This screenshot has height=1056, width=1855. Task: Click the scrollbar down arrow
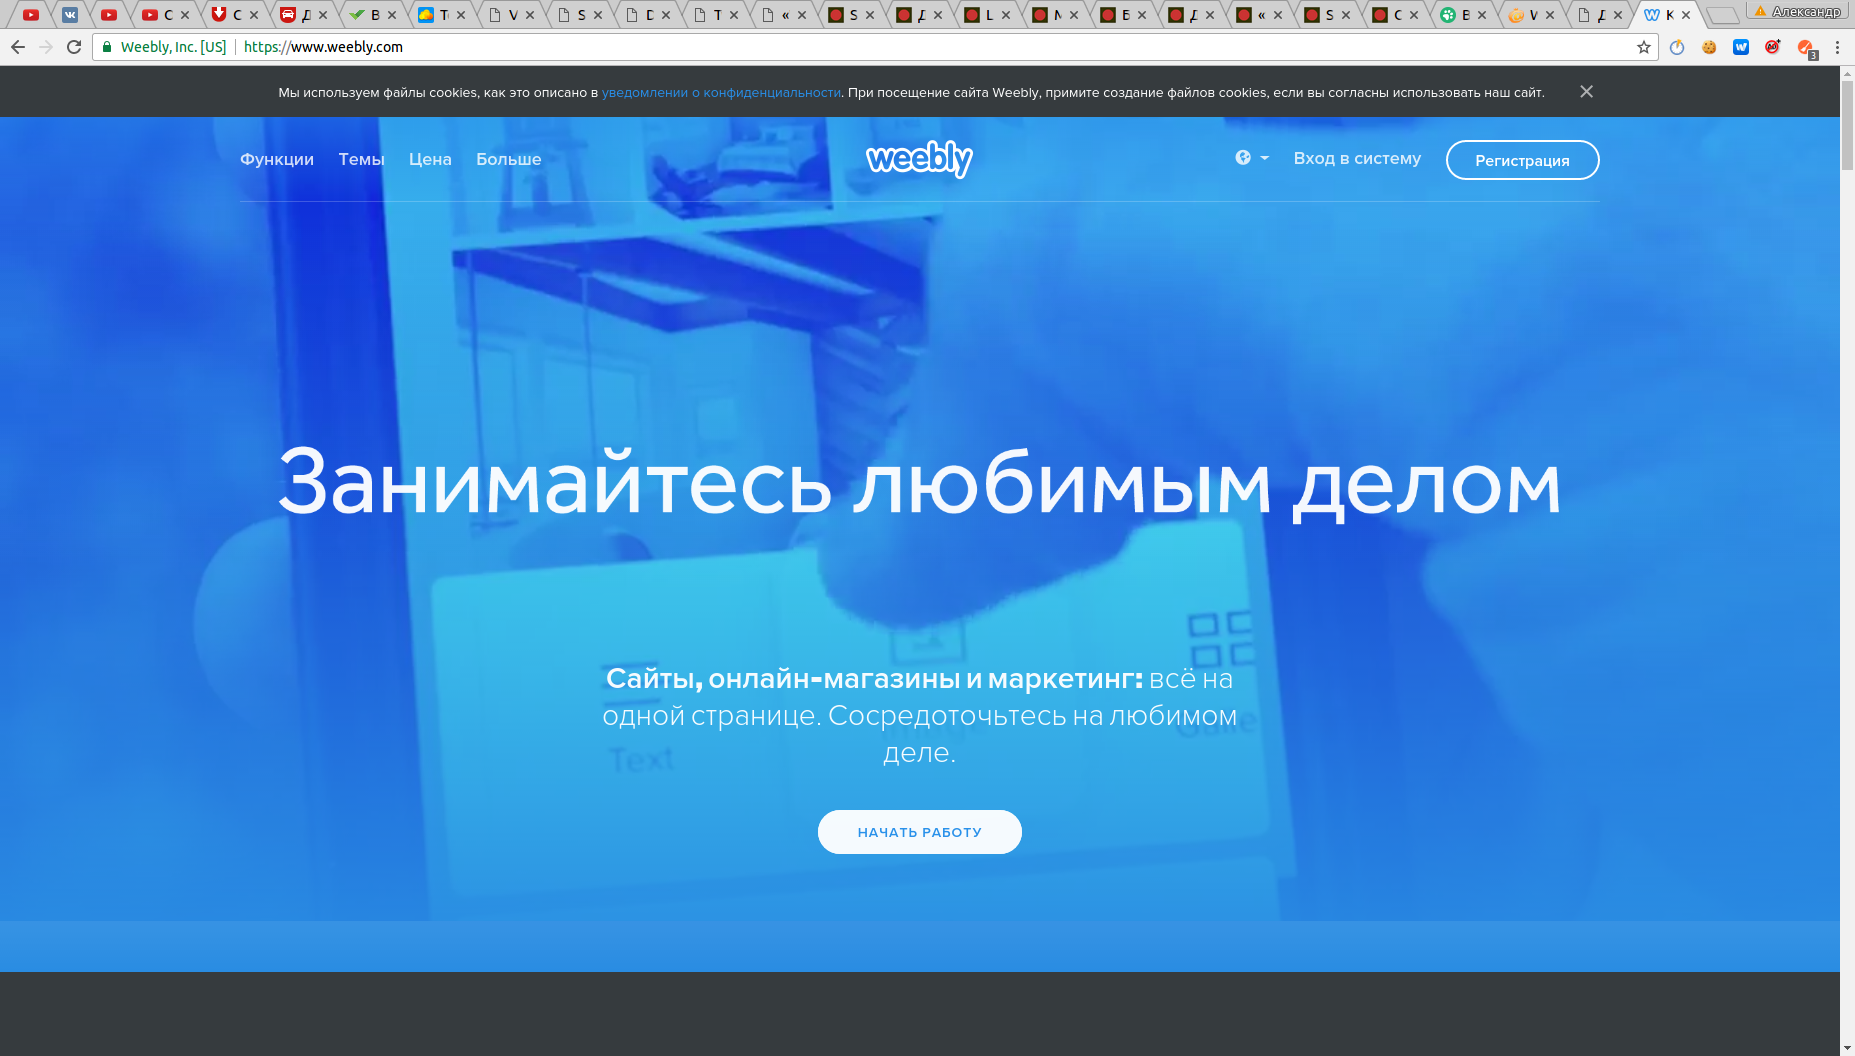point(1847,1047)
